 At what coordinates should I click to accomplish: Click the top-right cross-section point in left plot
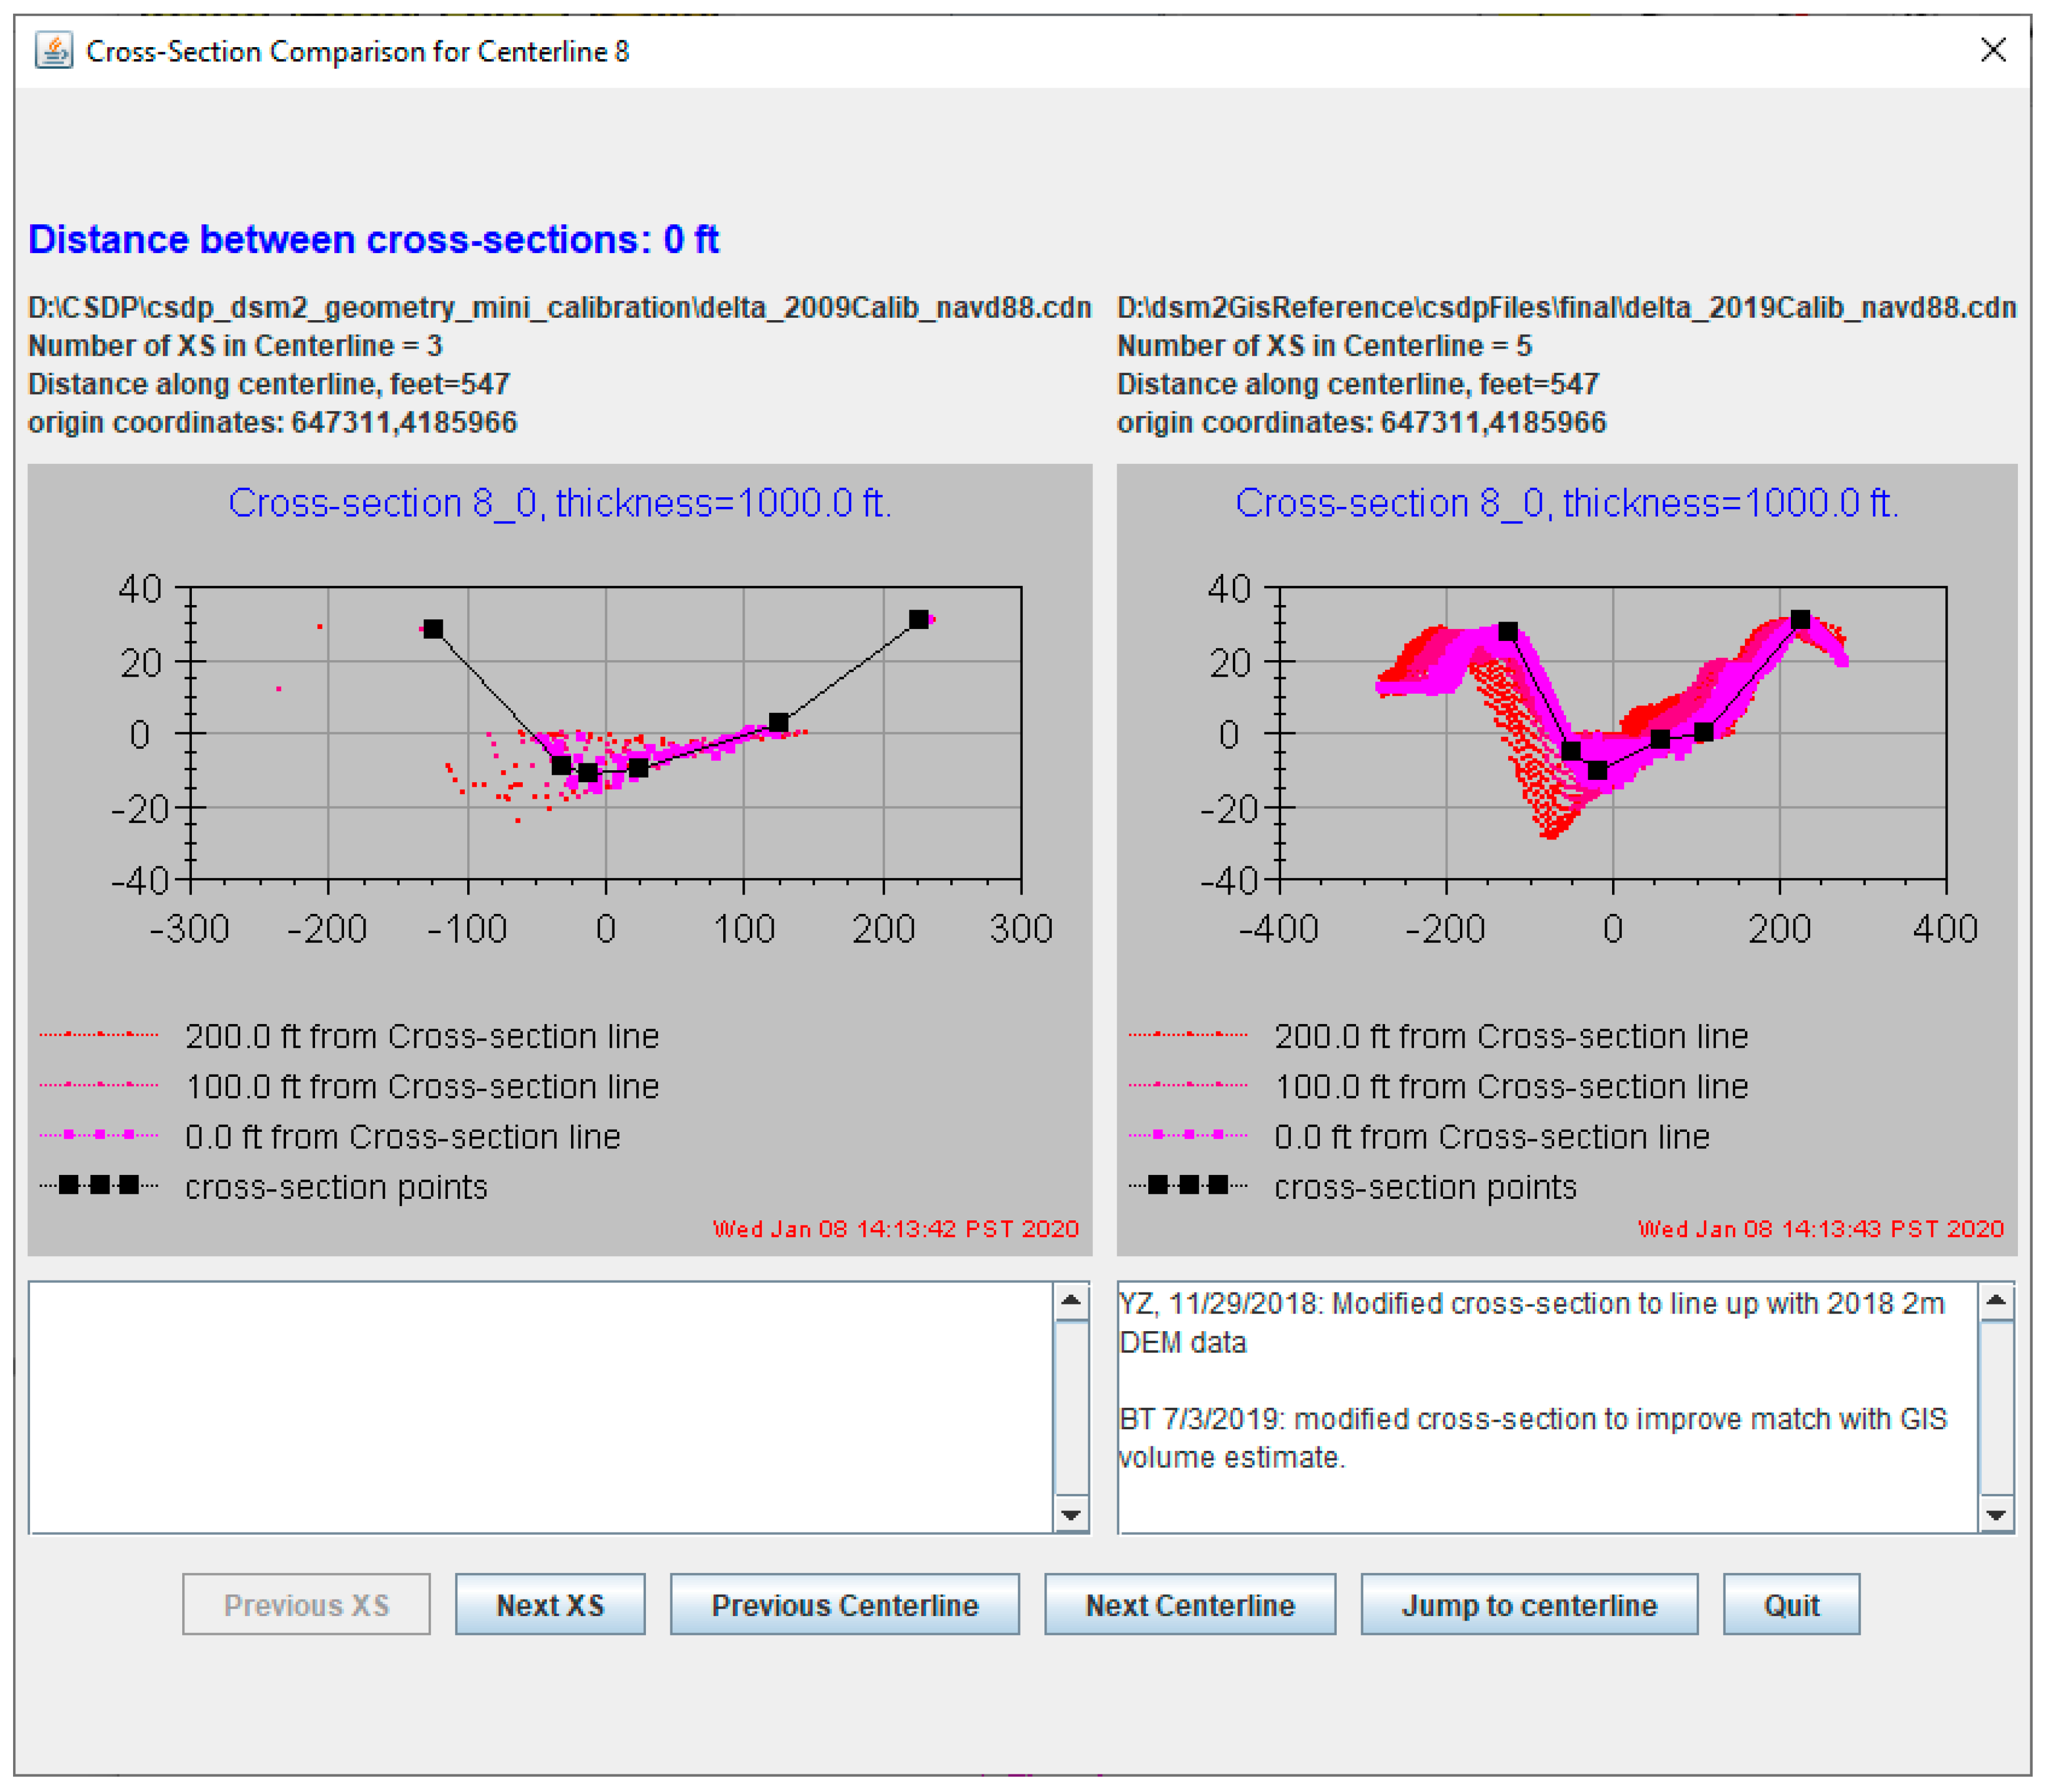(x=918, y=620)
